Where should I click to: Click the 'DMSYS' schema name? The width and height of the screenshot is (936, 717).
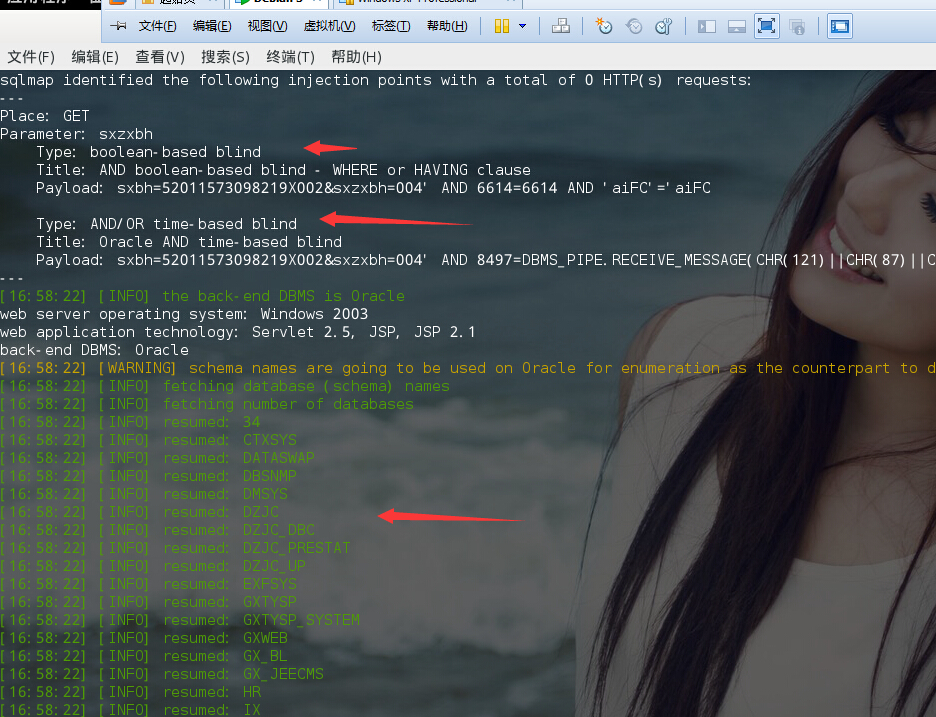coord(266,494)
